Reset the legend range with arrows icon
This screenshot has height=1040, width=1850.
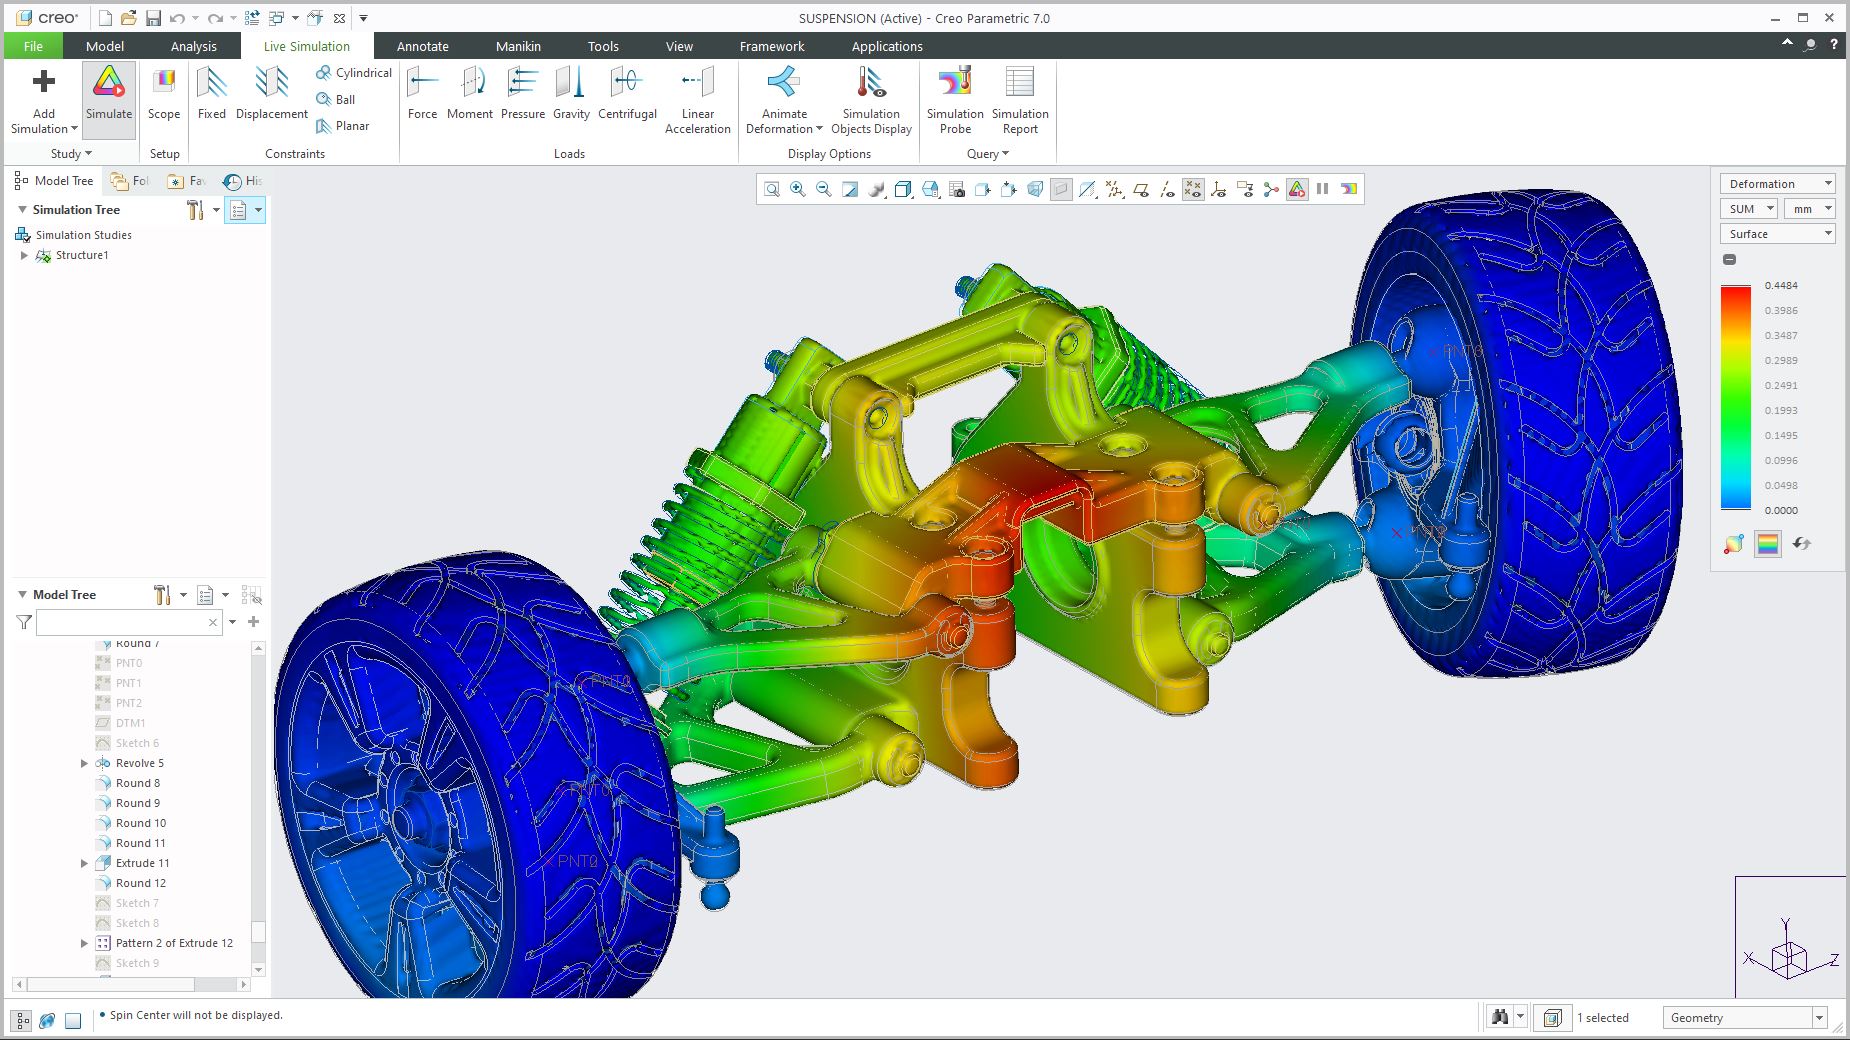(1802, 544)
